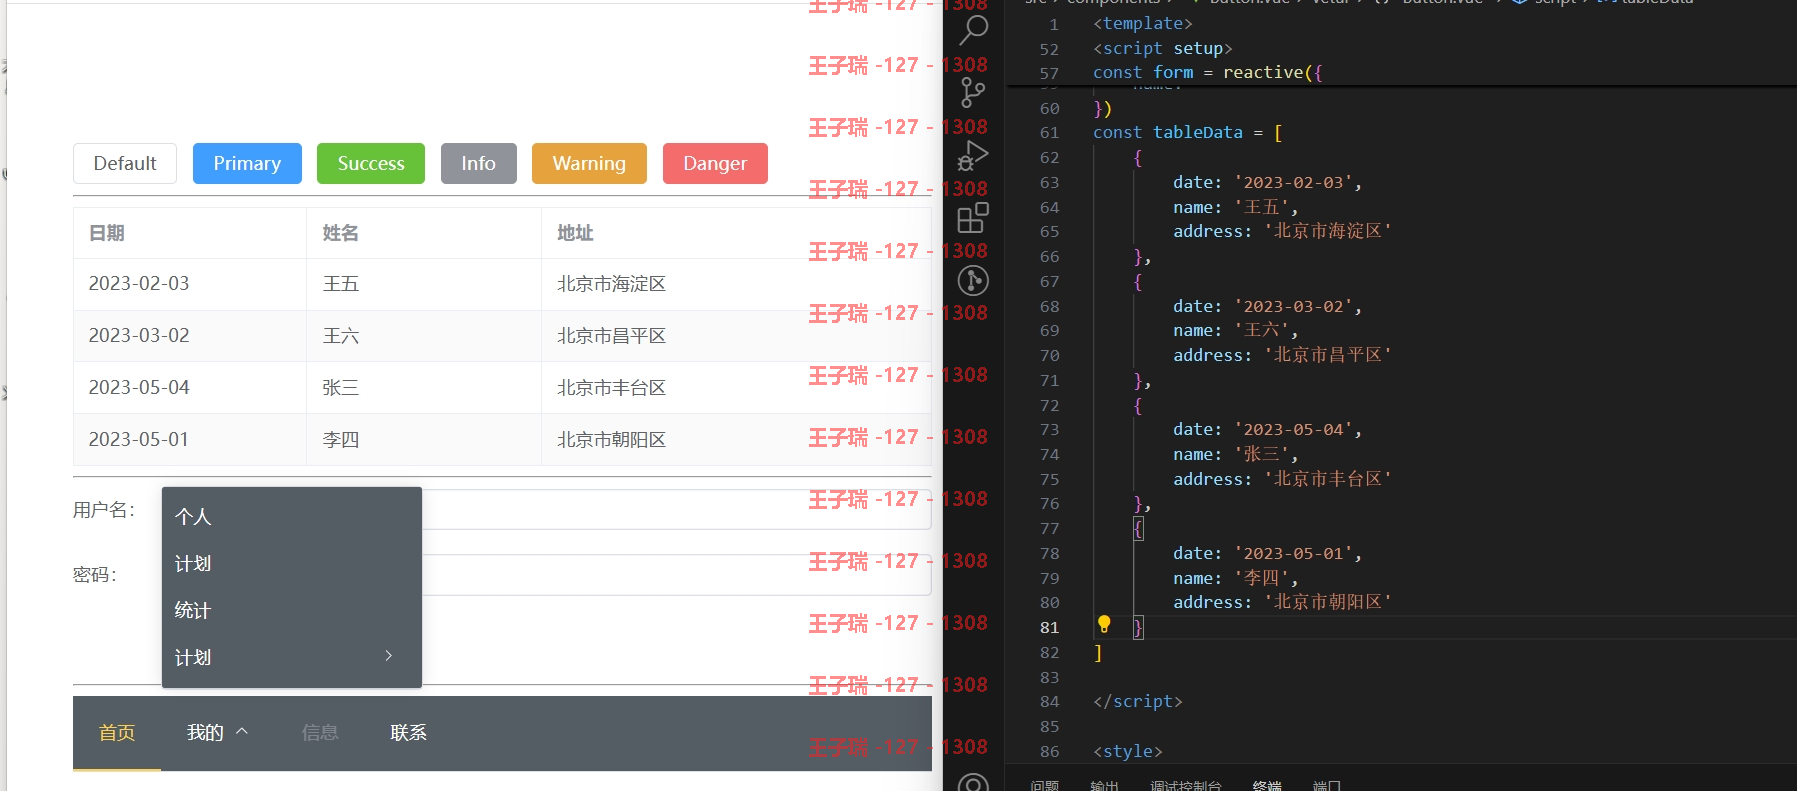The width and height of the screenshot is (1797, 791).
Task: Click code line date: '2023-05-04'
Action: tap(1267, 429)
